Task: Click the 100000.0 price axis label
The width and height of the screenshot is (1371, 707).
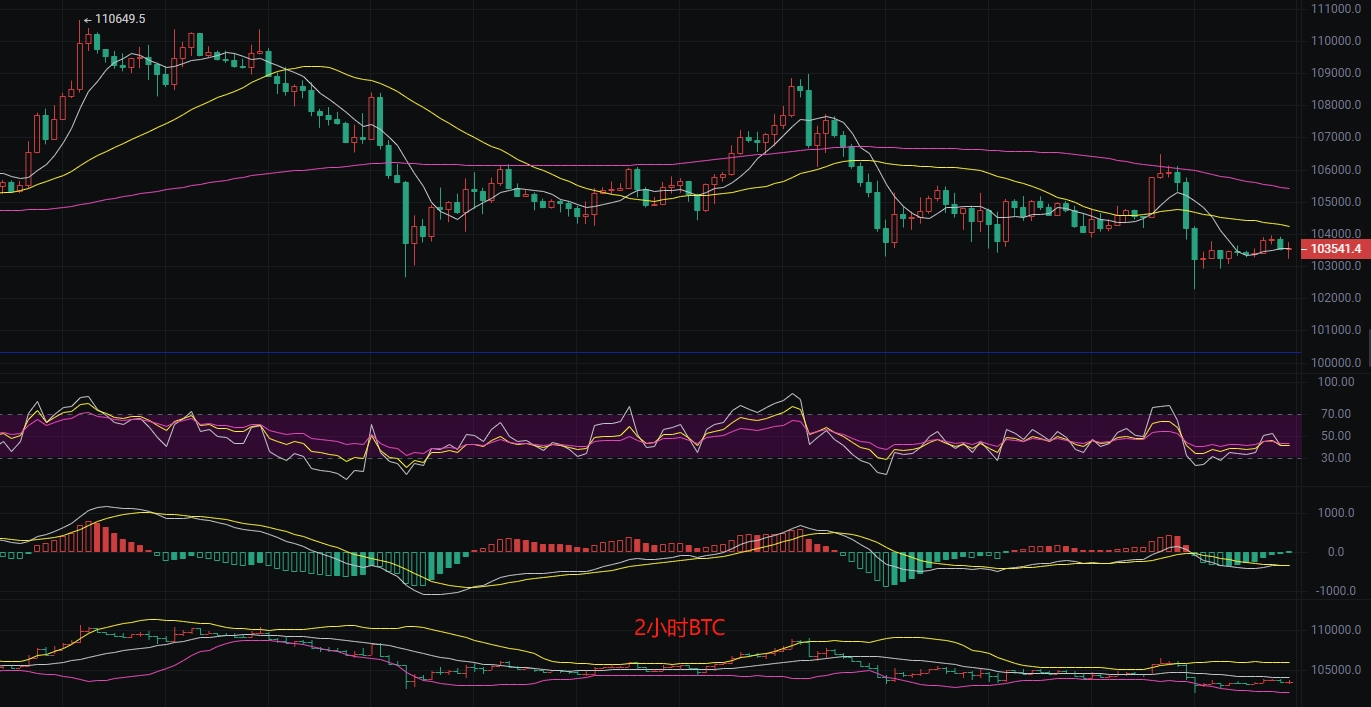Action: click(x=1335, y=363)
